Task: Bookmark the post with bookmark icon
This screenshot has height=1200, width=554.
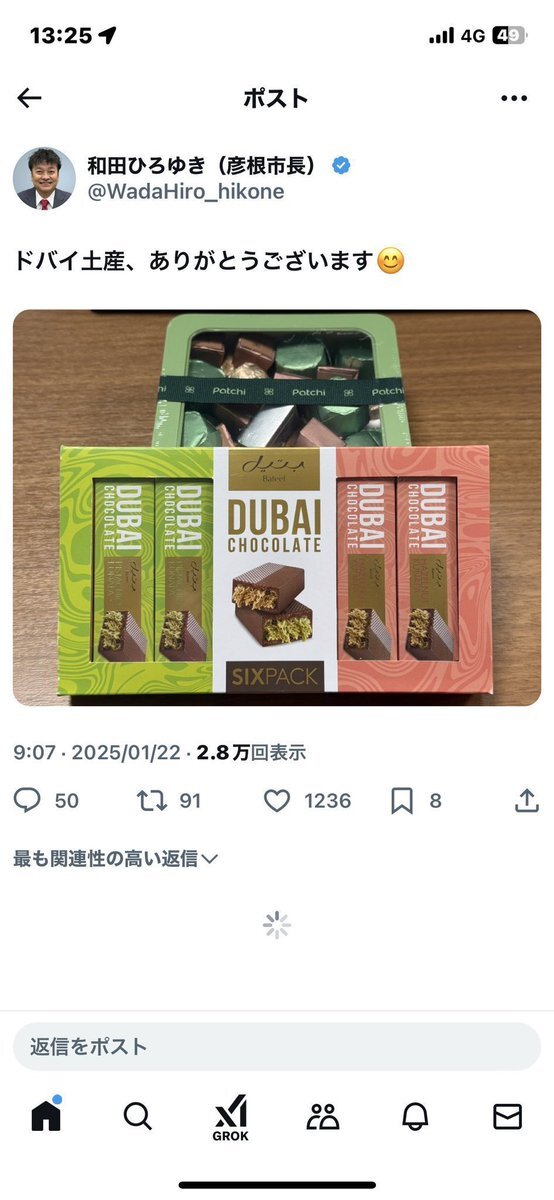Action: click(x=401, y=801)
